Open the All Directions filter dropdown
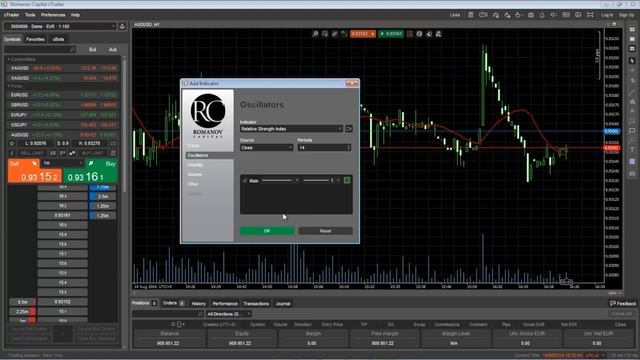 pos(229,314)
